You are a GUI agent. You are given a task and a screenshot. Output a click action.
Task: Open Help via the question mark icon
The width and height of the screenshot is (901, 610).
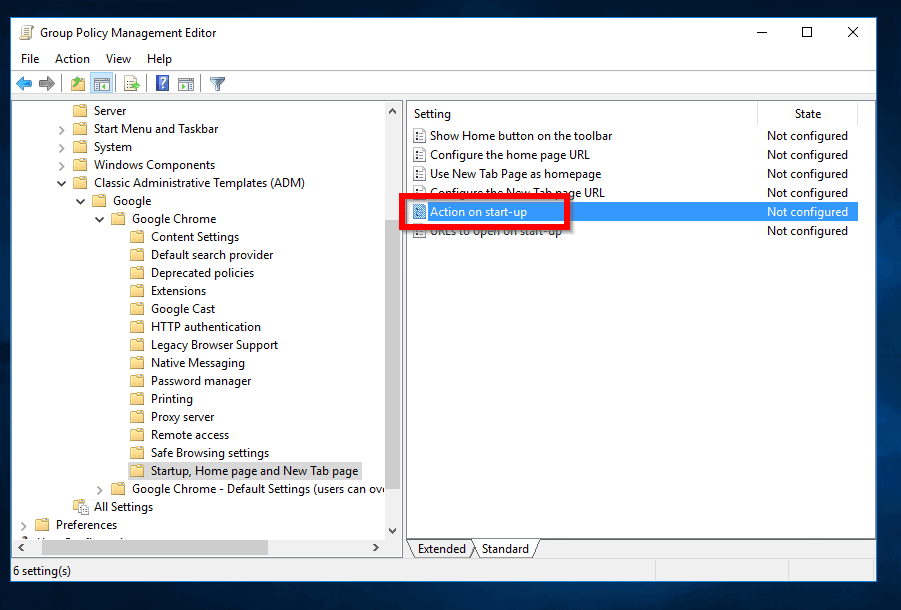click(x=162, y=84)
